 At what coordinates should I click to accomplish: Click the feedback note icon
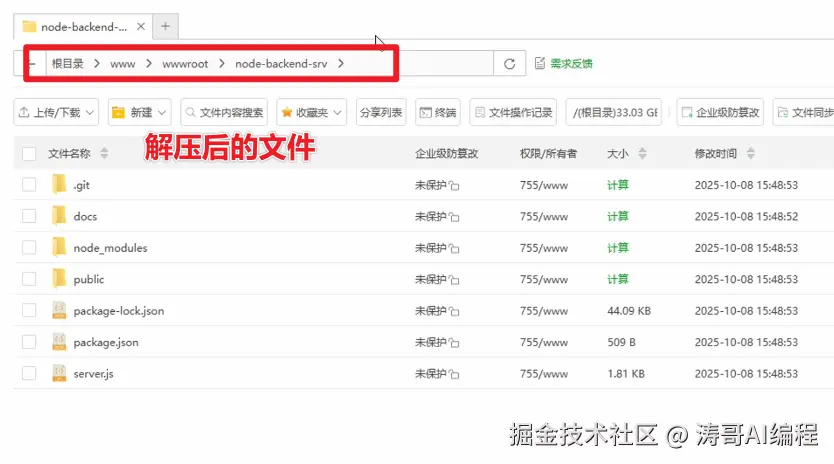click(x=539, y=63)
